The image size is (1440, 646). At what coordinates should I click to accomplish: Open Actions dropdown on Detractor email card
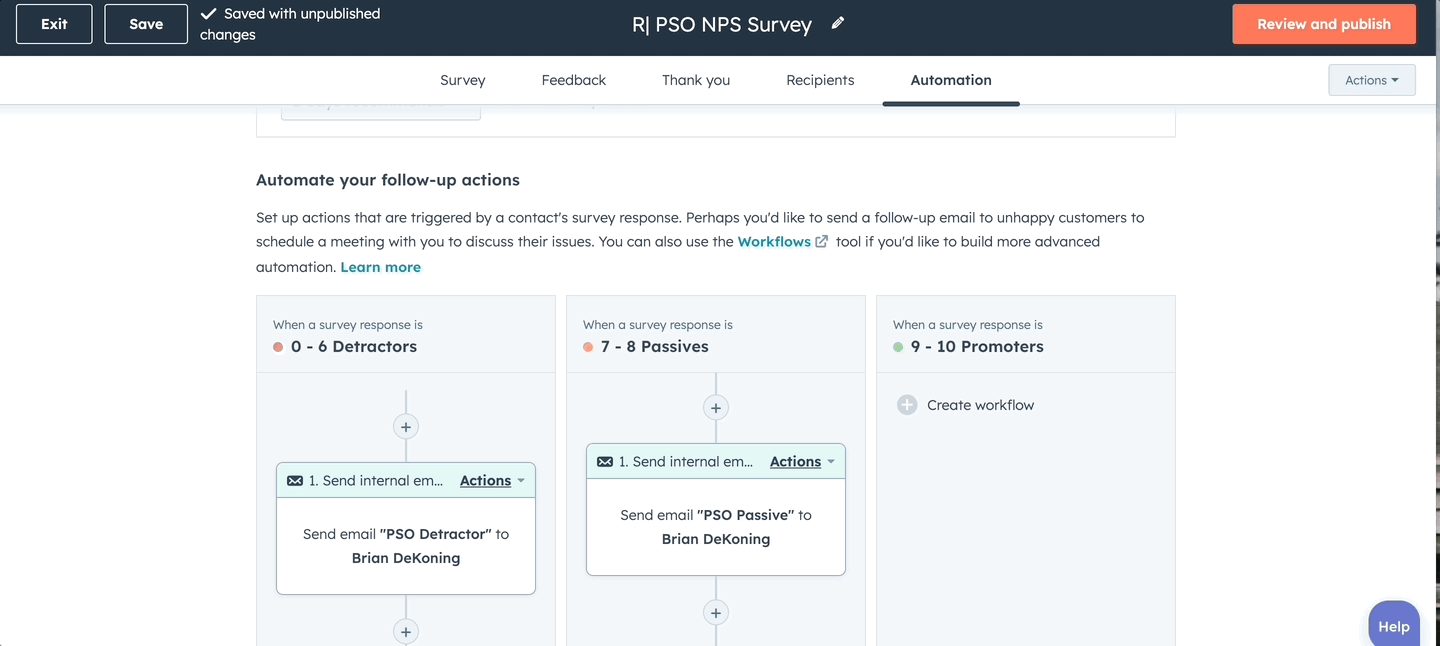coord(492,481)
